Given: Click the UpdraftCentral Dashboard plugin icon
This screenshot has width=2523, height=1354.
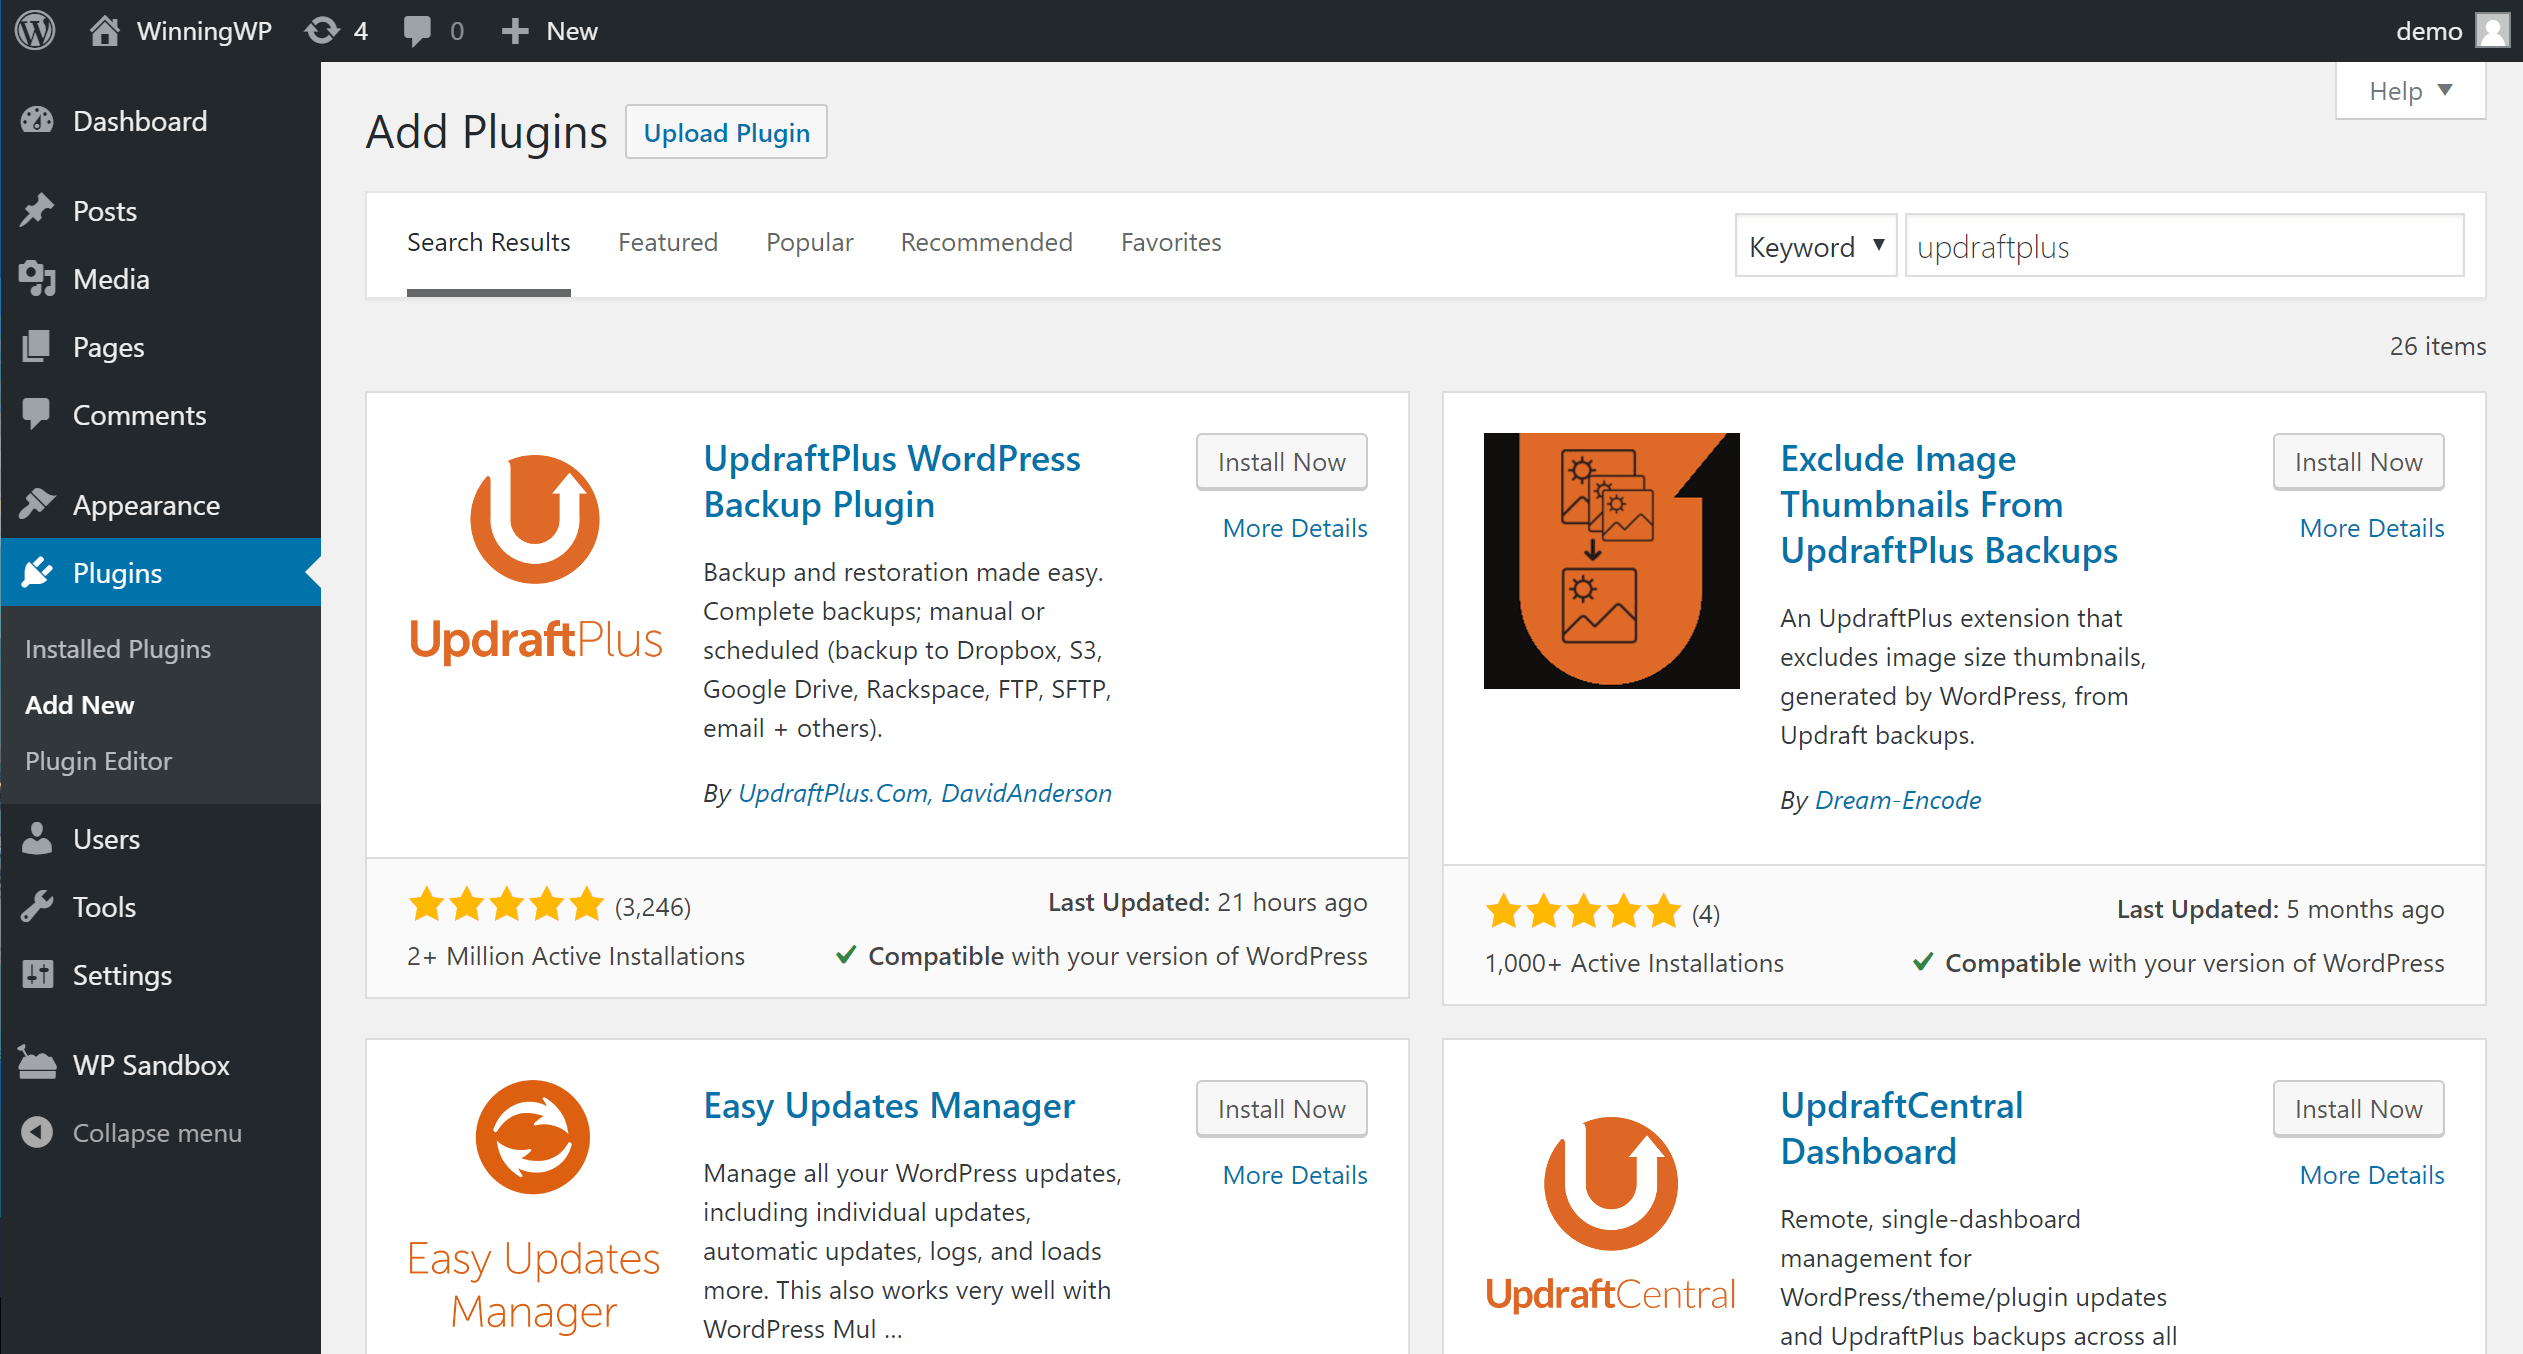Looking at the screenshot, I should (1610, 1202).
